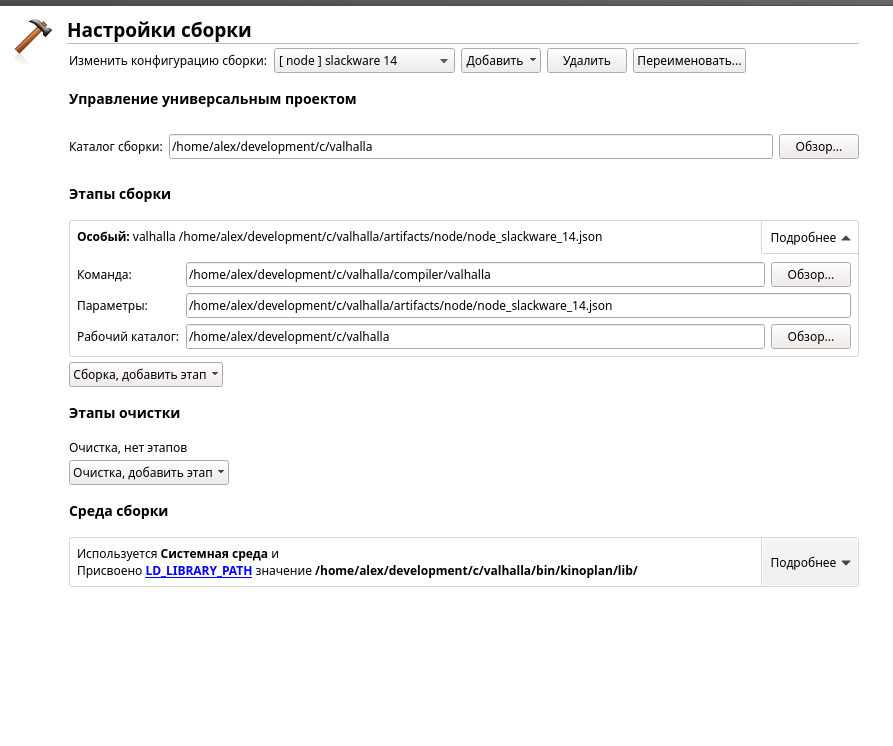Click the Системная среда text

click(x=214, y=554)
